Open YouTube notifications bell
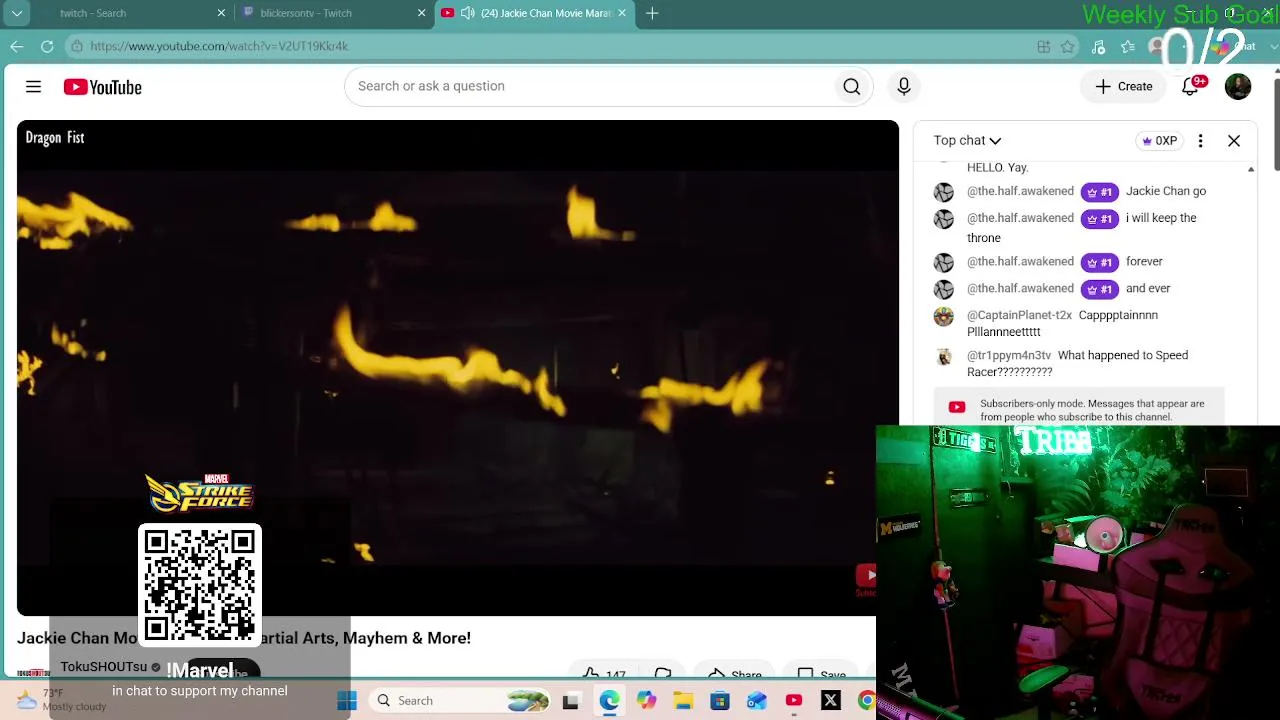 coord(1190,87)
